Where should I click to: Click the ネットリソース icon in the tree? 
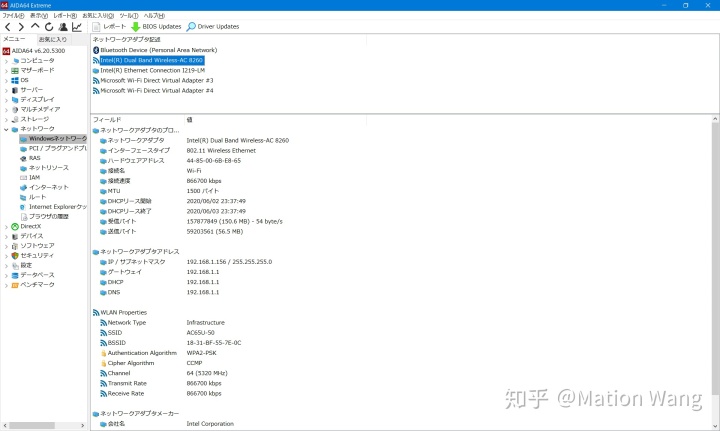[23, 168]
